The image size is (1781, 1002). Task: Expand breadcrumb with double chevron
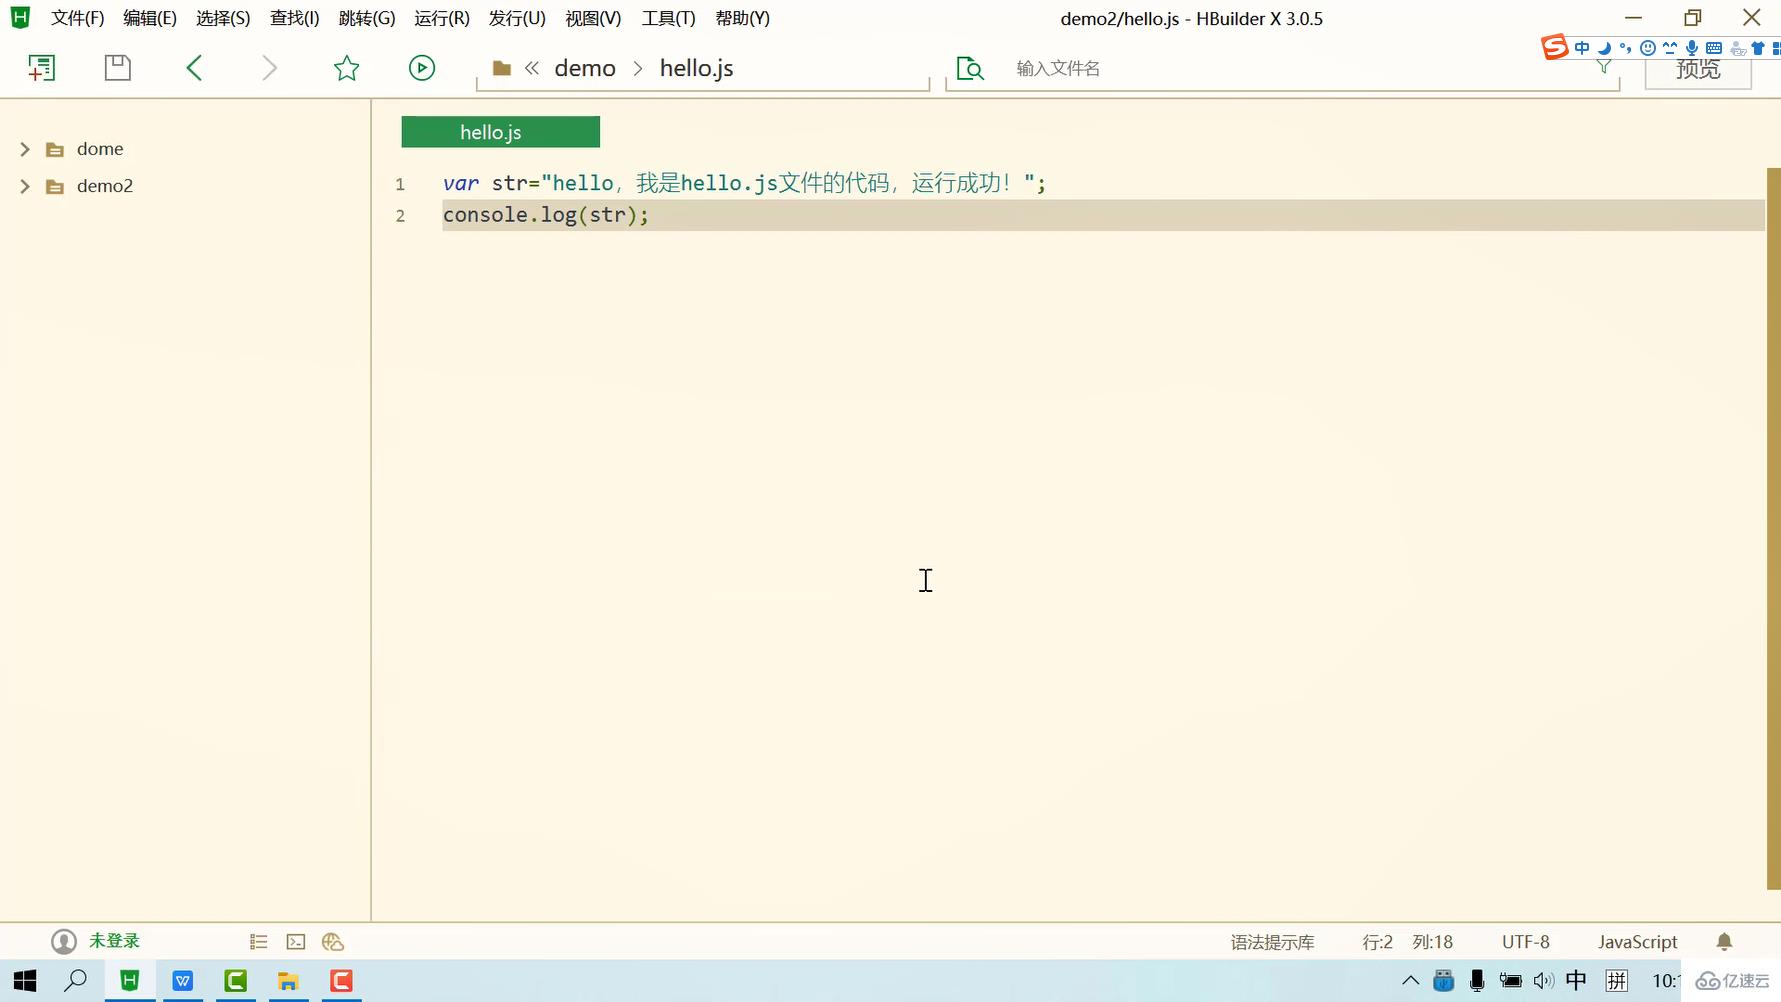tap(532, 68)
